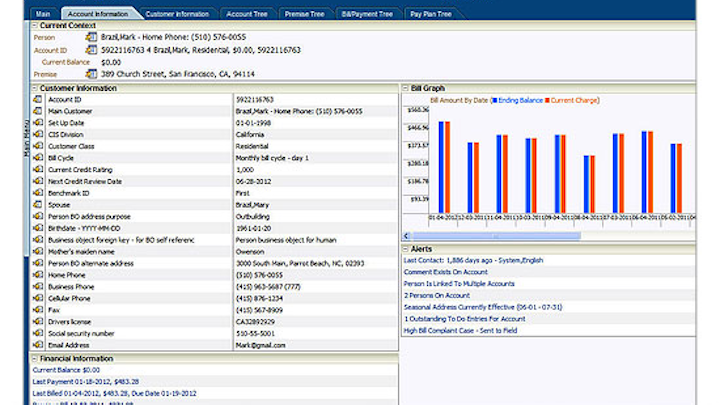Click the icon beside Person BO alternate address
The height and width of the screenshot is (405, 720).
tap(38, 263)
